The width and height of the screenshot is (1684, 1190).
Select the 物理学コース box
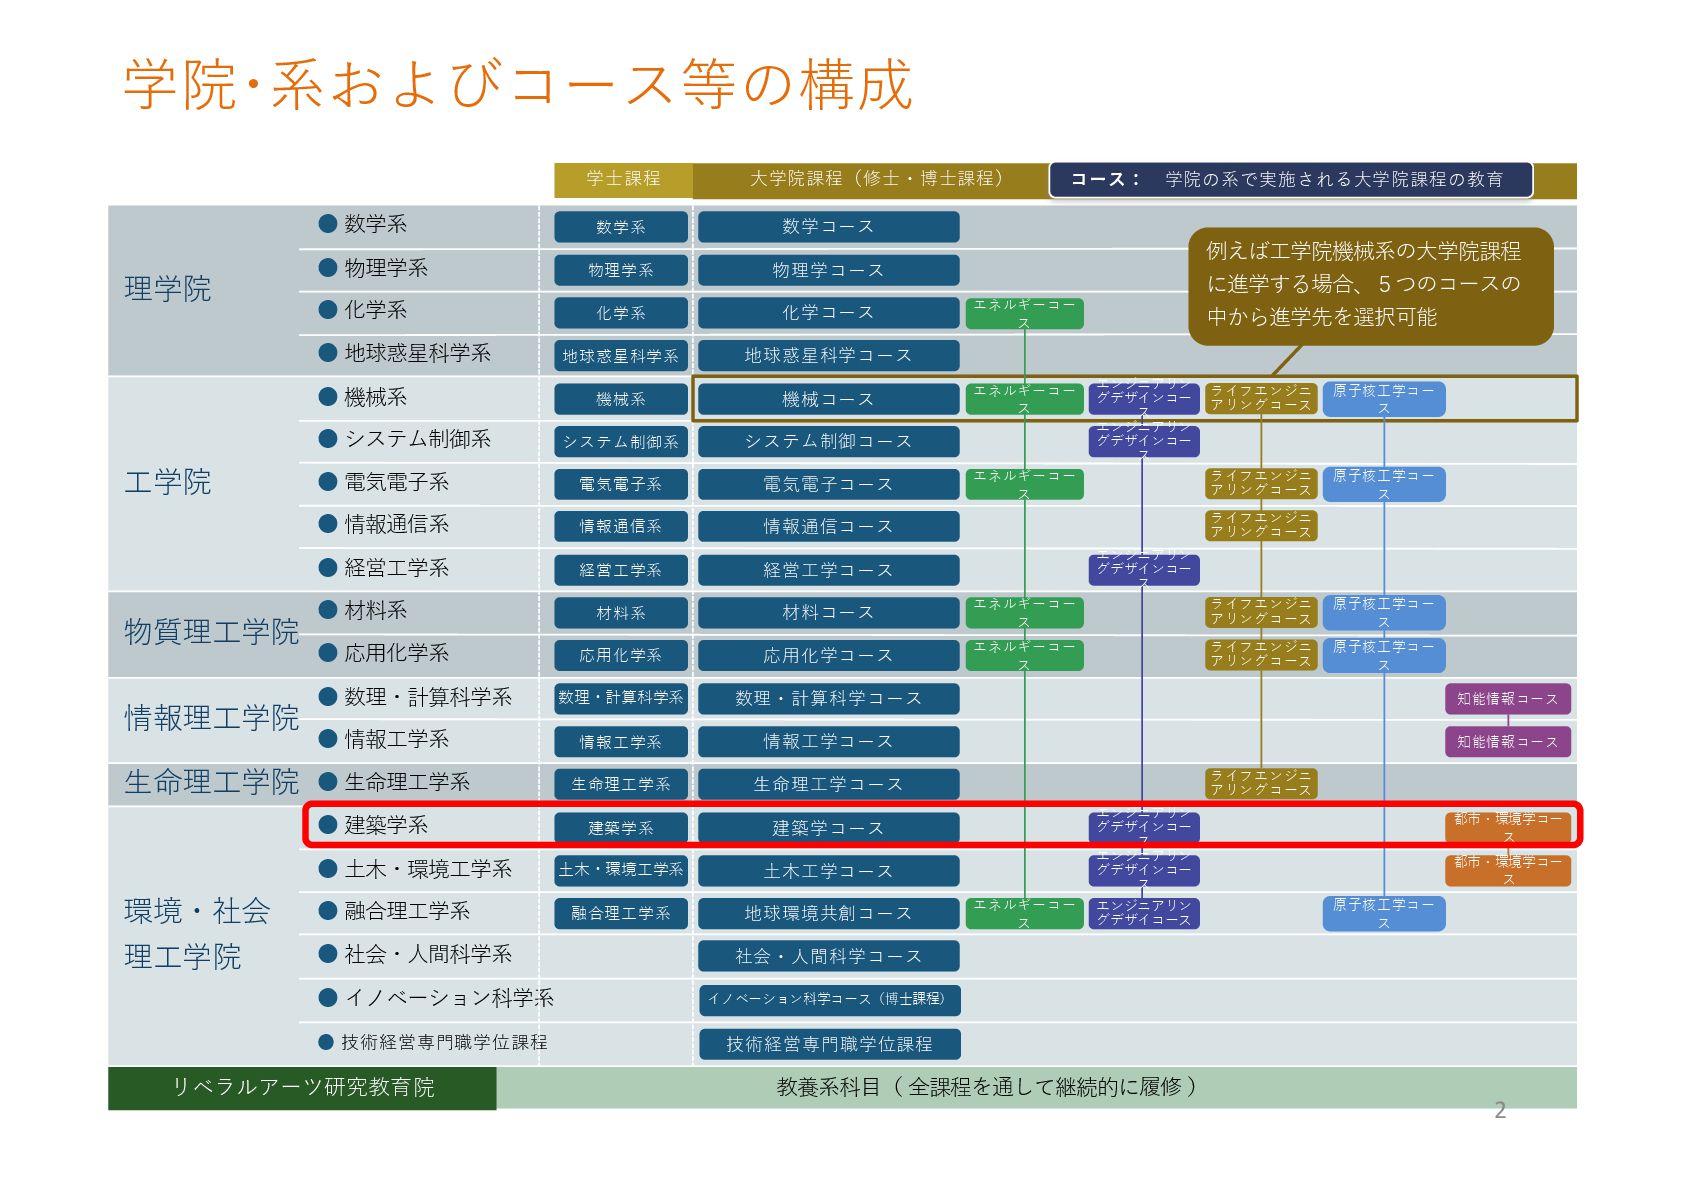tap(828, 270)
